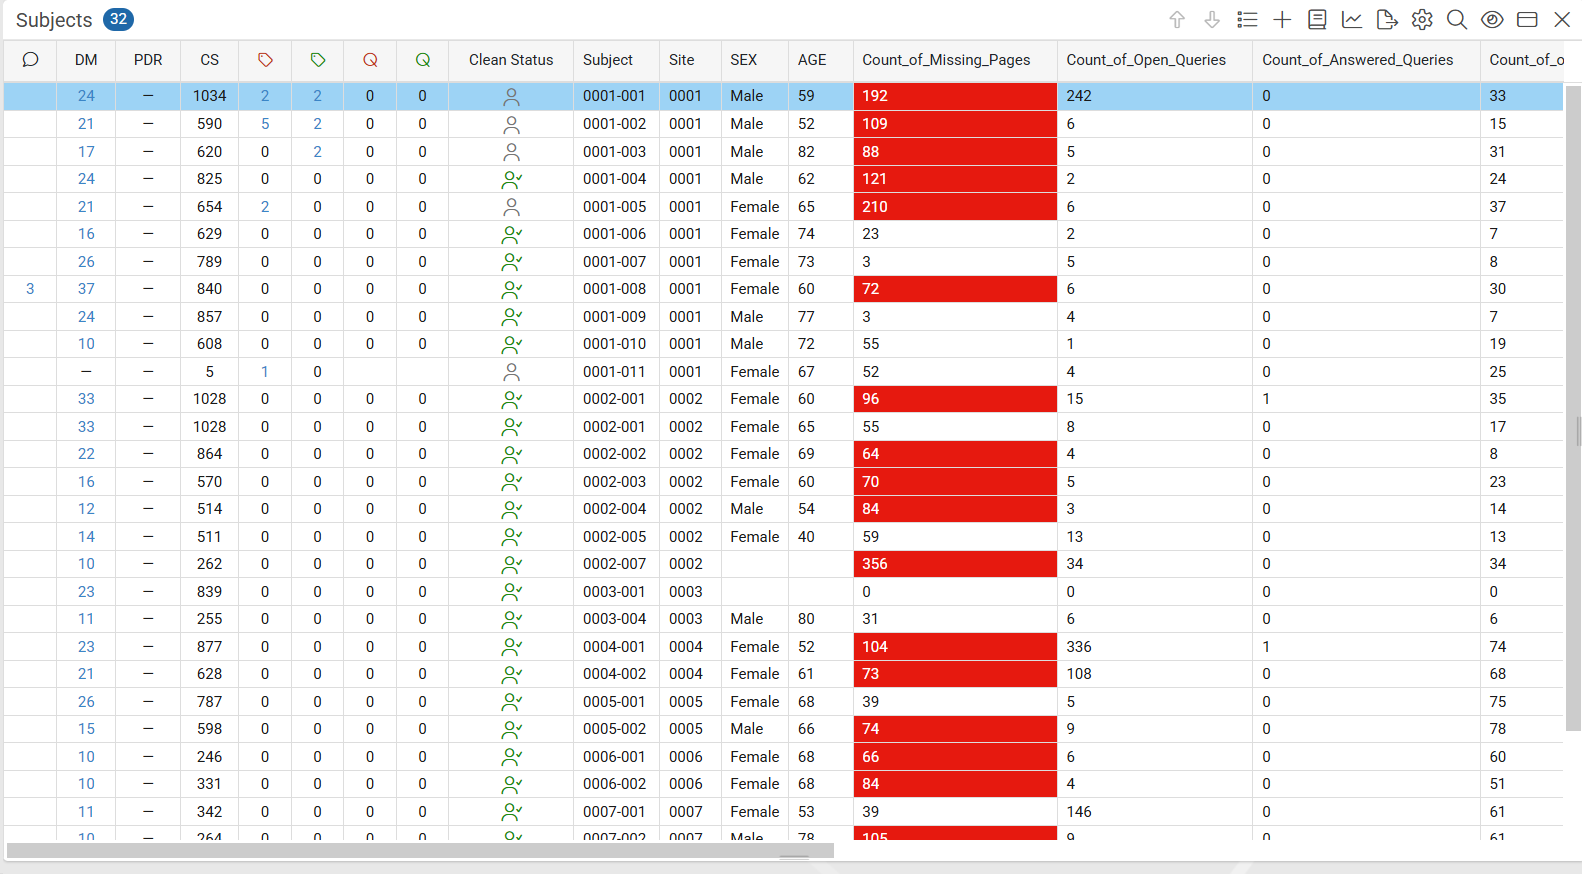Click the search magnifier icon

click(1457, 19)
